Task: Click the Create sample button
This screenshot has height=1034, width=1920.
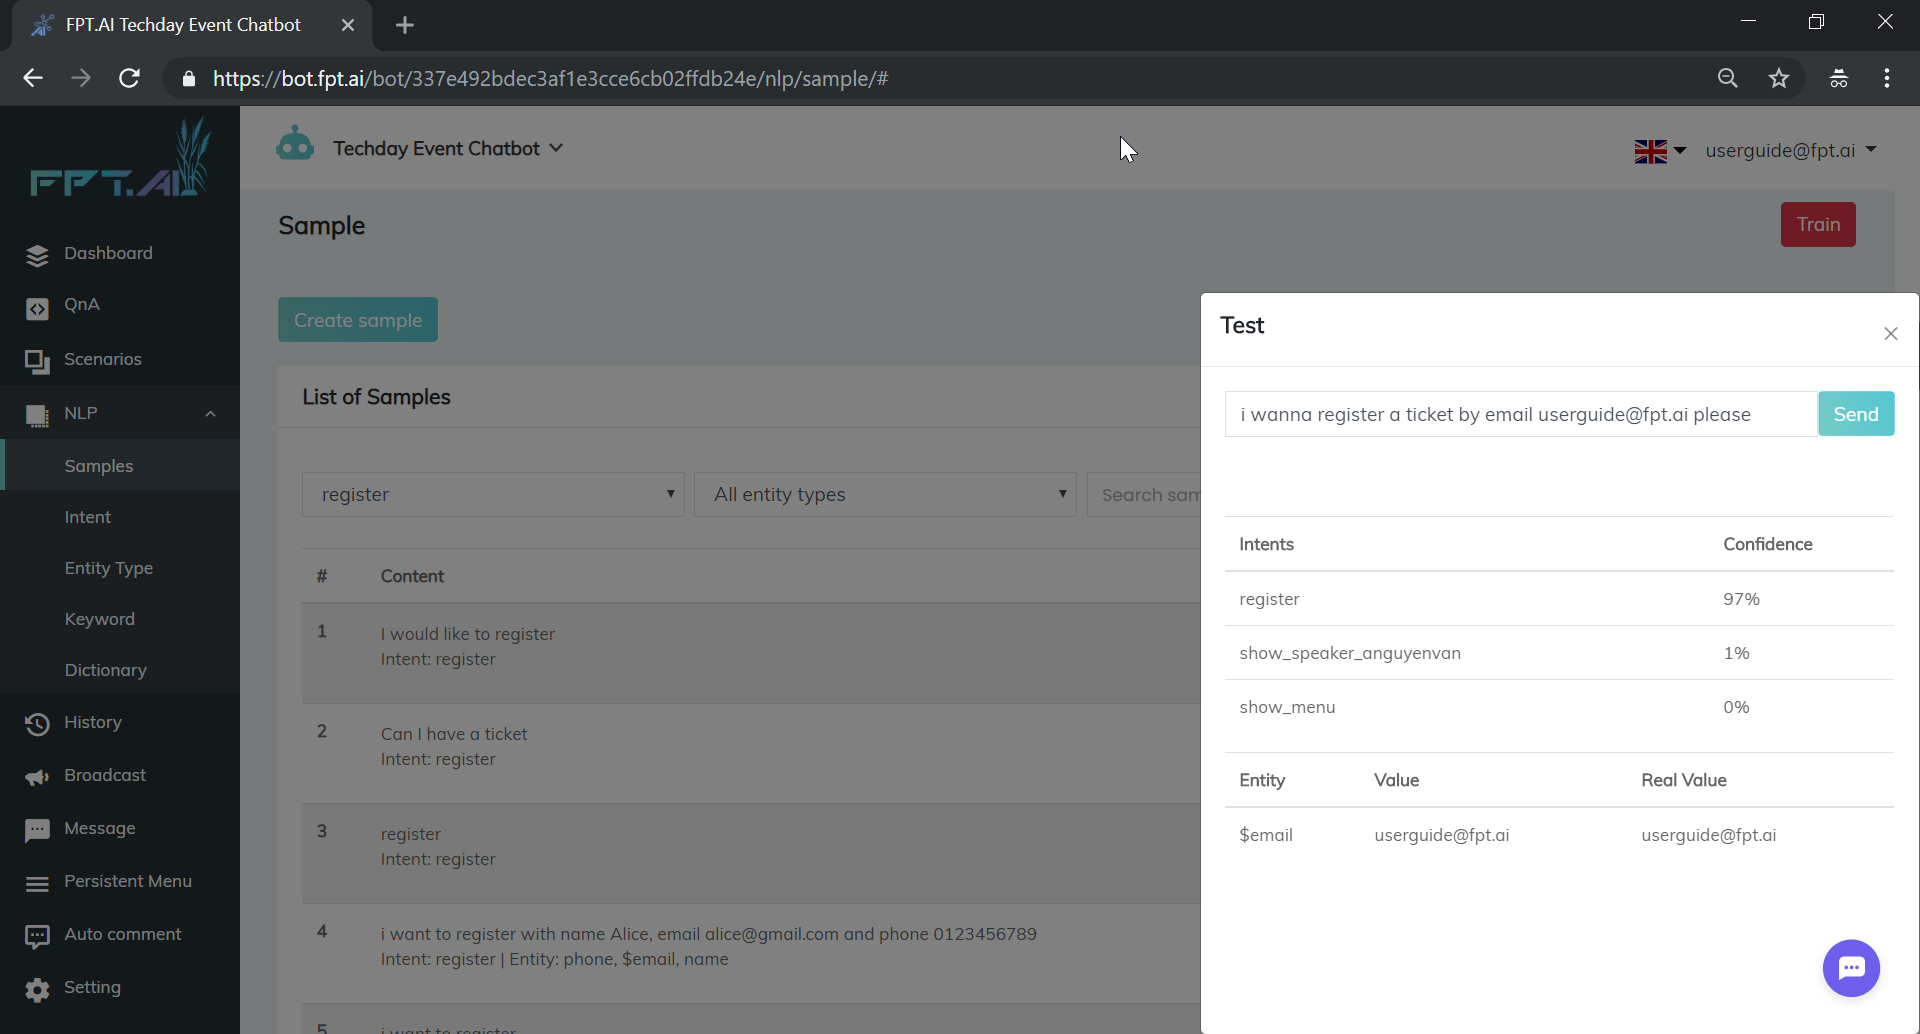Action: tap(358, 320)
